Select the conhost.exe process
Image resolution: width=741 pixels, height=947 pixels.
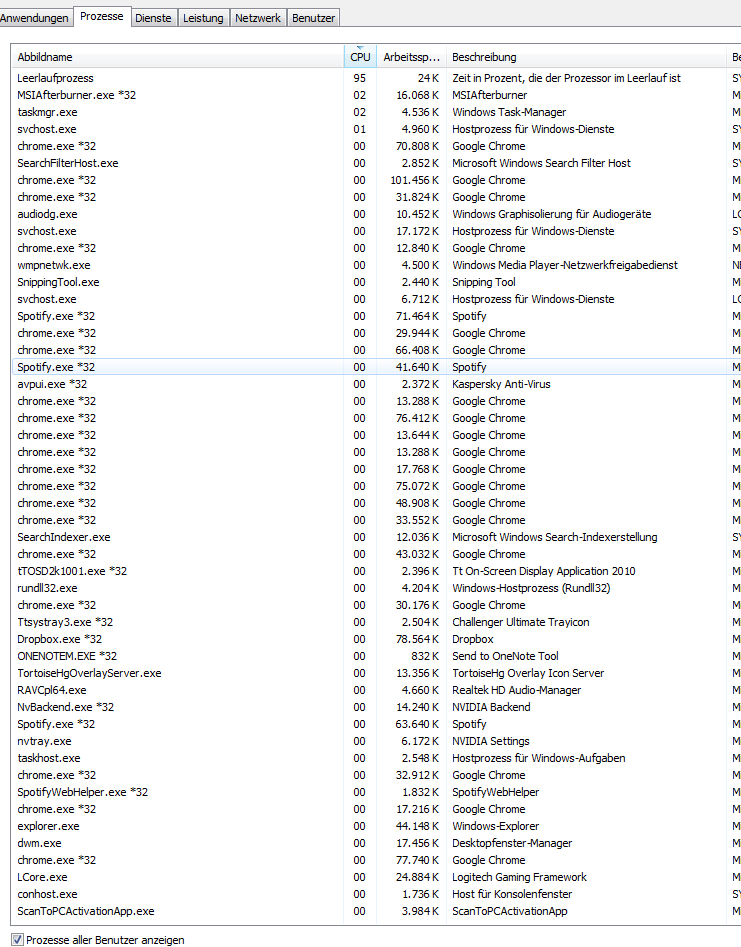click(x=376, y=894)
